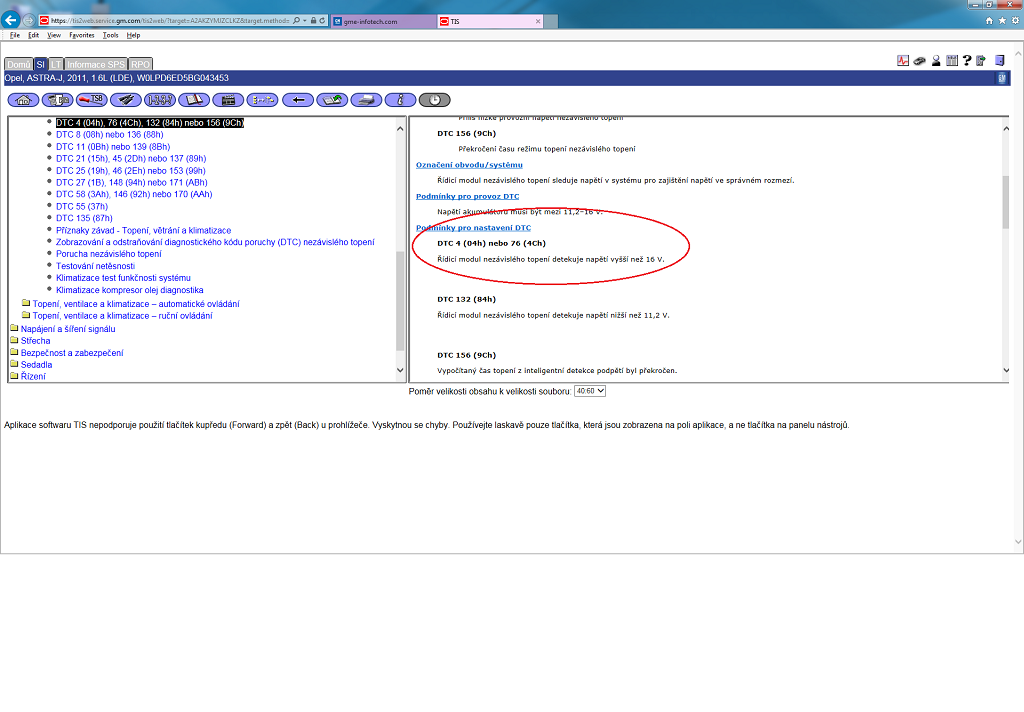Click the printer icon to print the document
1024x712 pixels.
(366, 99)
